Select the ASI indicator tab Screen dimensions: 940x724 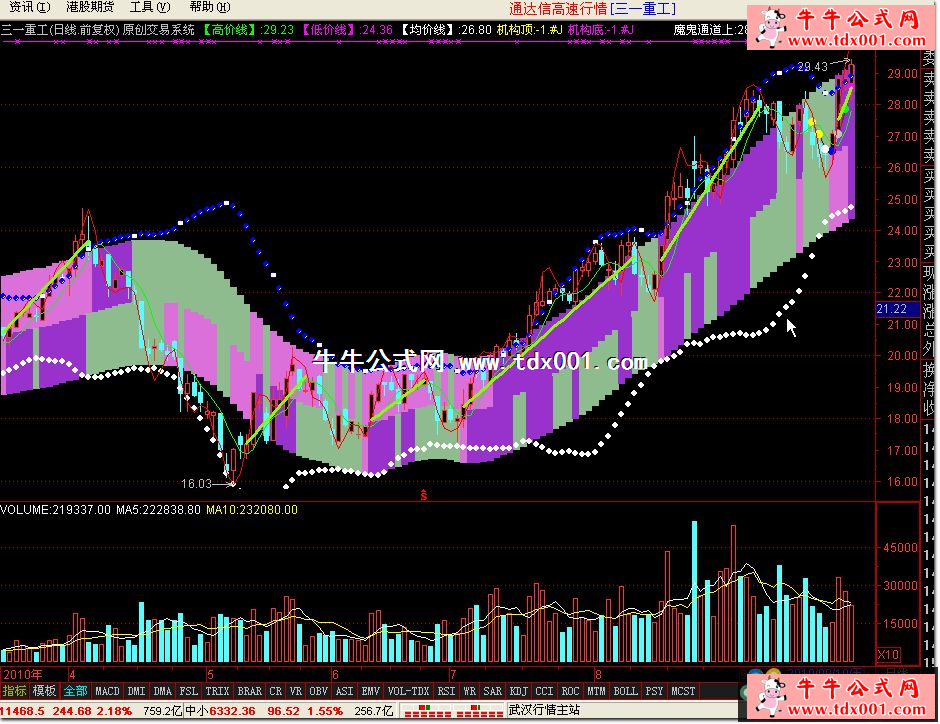click(x=344, y=691)
